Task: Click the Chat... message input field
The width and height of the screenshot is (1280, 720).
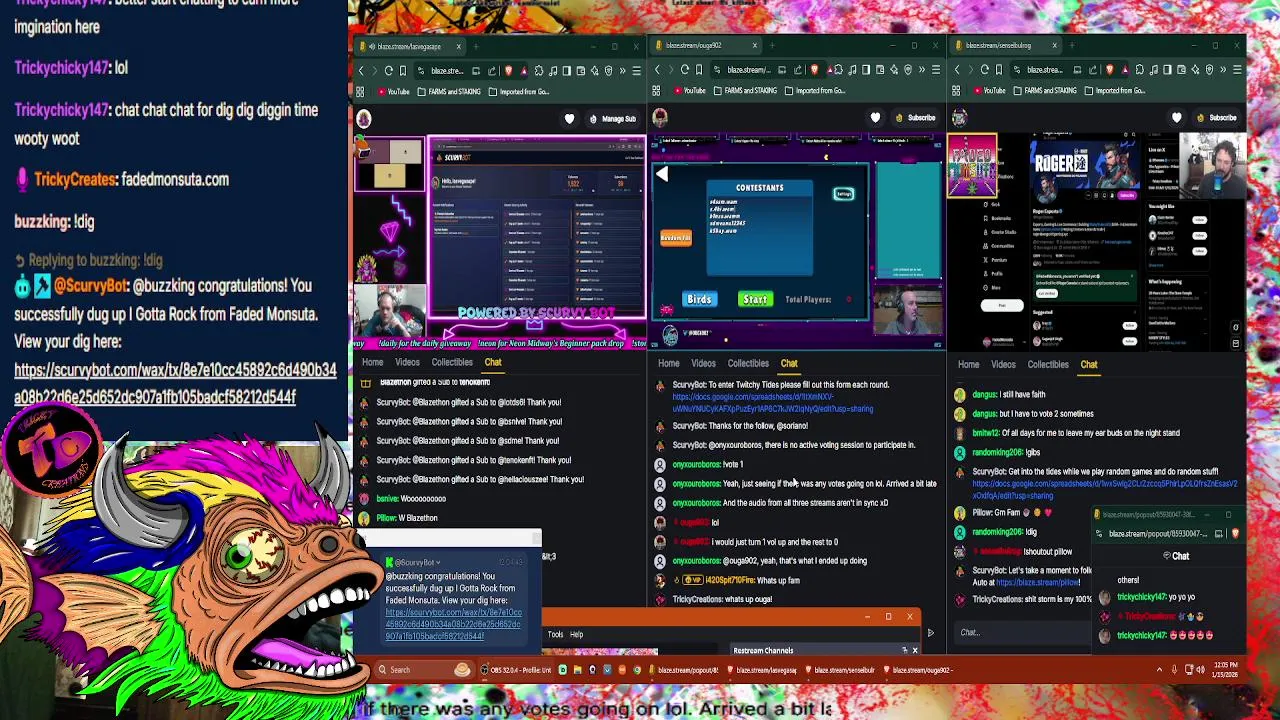Action: 1020,633
